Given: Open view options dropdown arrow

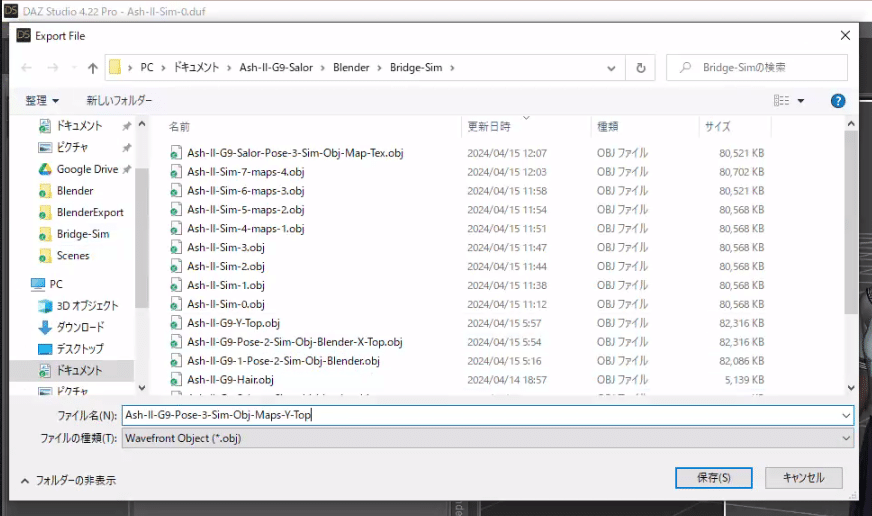Looking at the screenshot, I should (x=801, y=101).
